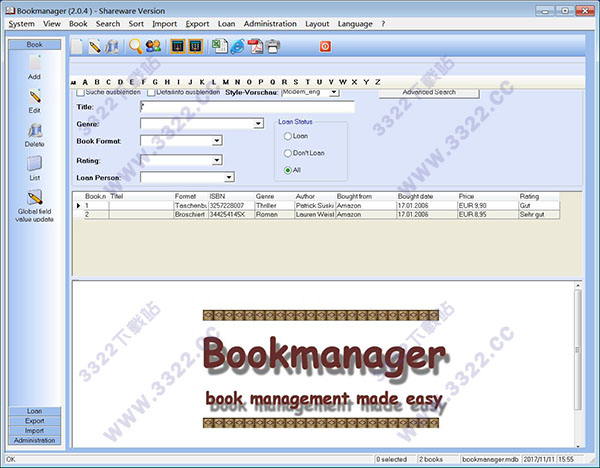The height and width of the screenshot is (468, 600).
Task: Click the ISBN column header
Action: pyautogui.click(x=231, y=196)
